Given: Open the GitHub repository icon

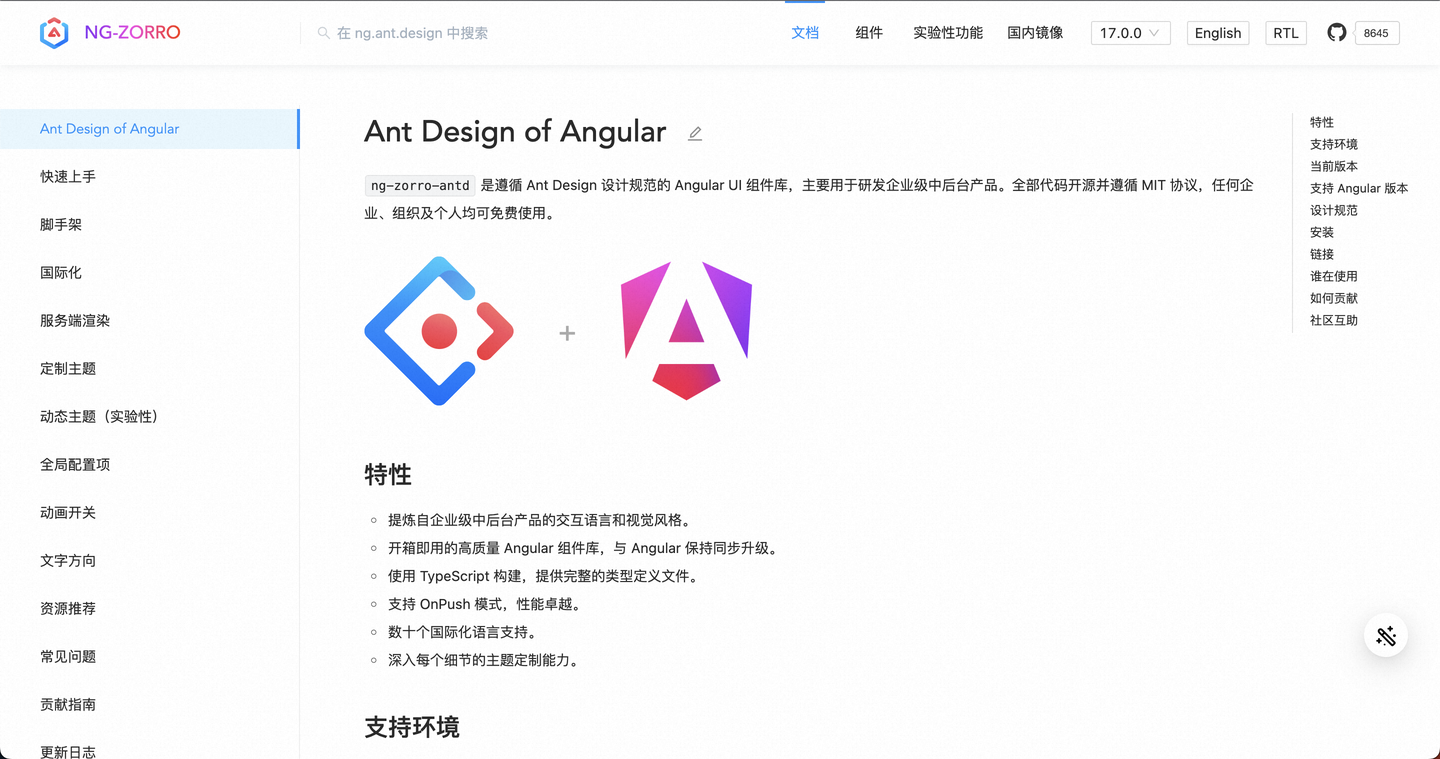Looking at the screenshot, I should pos(1337,32).
